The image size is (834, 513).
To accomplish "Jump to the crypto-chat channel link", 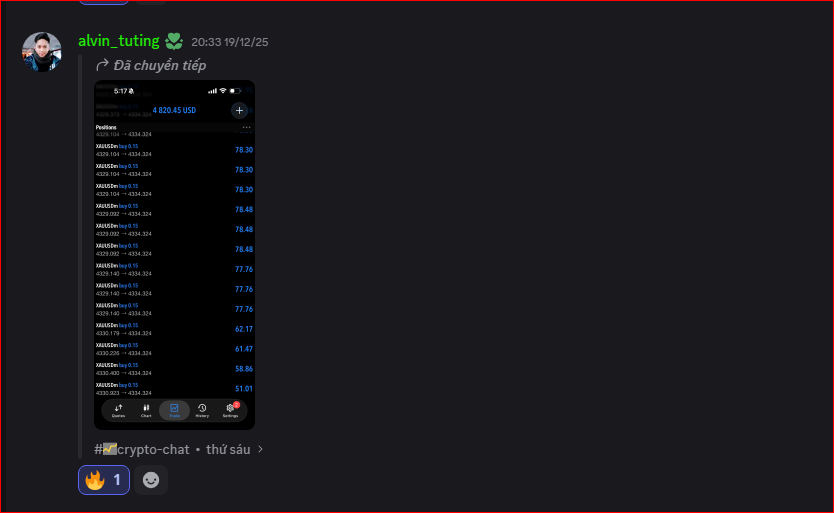I will point(141,449).
